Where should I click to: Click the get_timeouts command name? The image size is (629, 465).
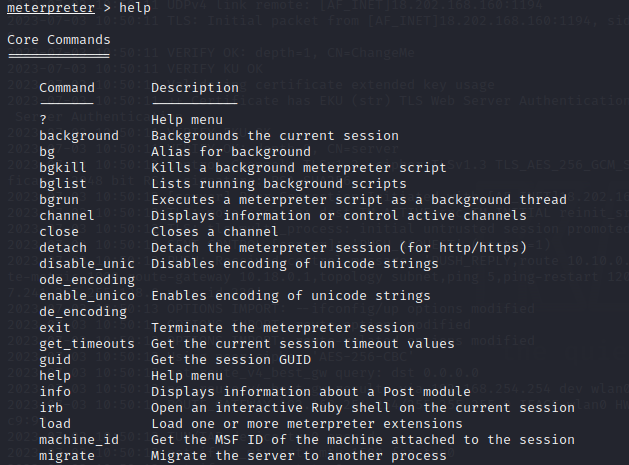point(87,344)
